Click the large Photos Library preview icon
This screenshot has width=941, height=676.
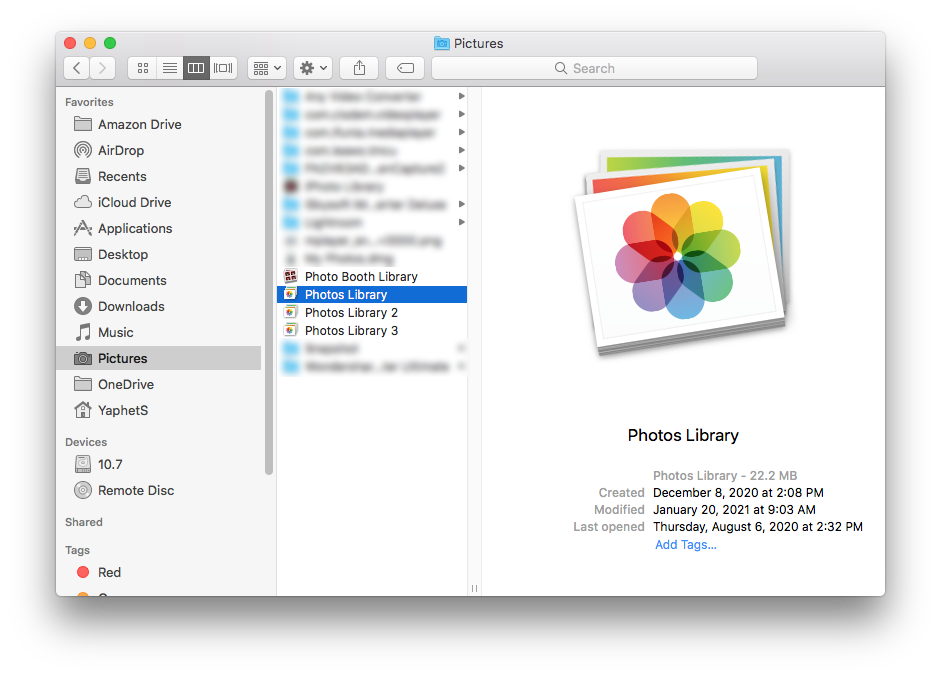682,252
